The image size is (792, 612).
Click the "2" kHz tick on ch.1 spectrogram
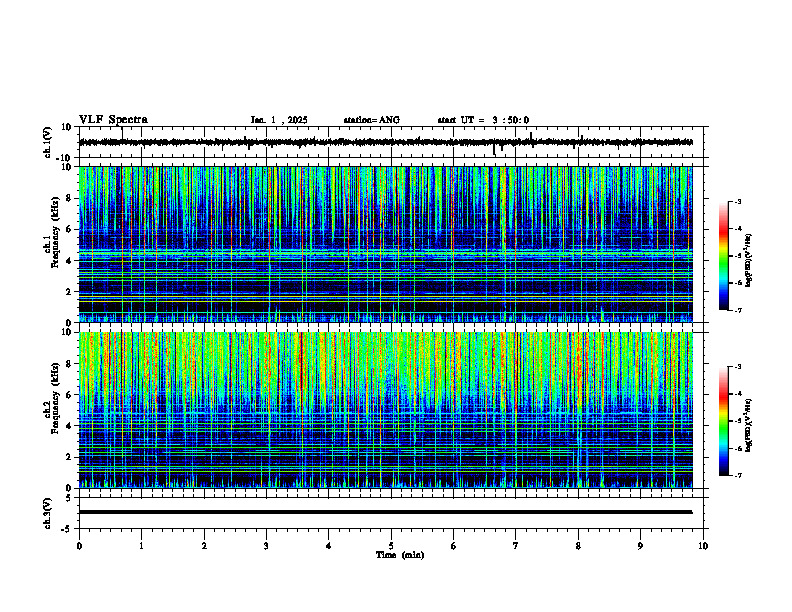(x=70, y=291)
